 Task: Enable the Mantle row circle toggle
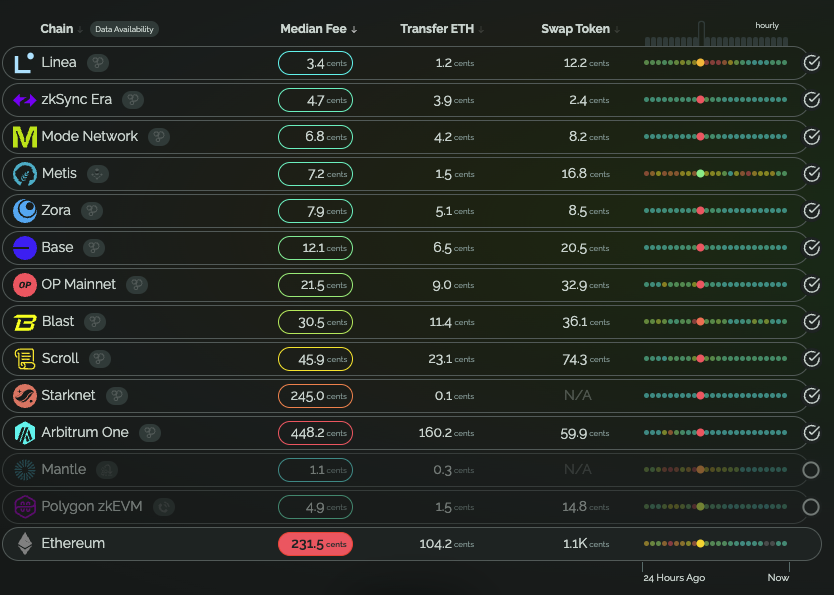pyautogui.click(x=811, y=470)
